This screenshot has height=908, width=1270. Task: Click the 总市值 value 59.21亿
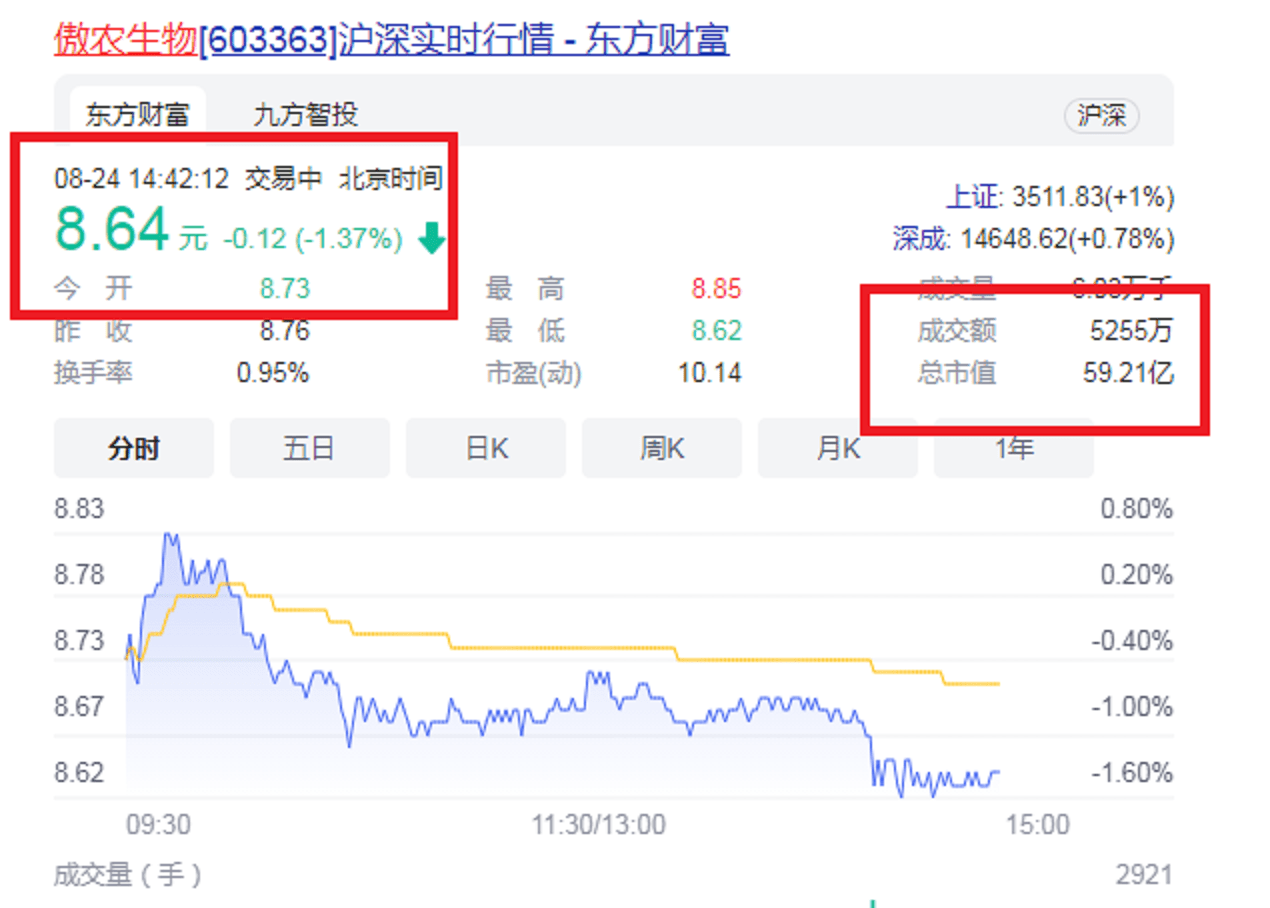tap(1128, 373)
